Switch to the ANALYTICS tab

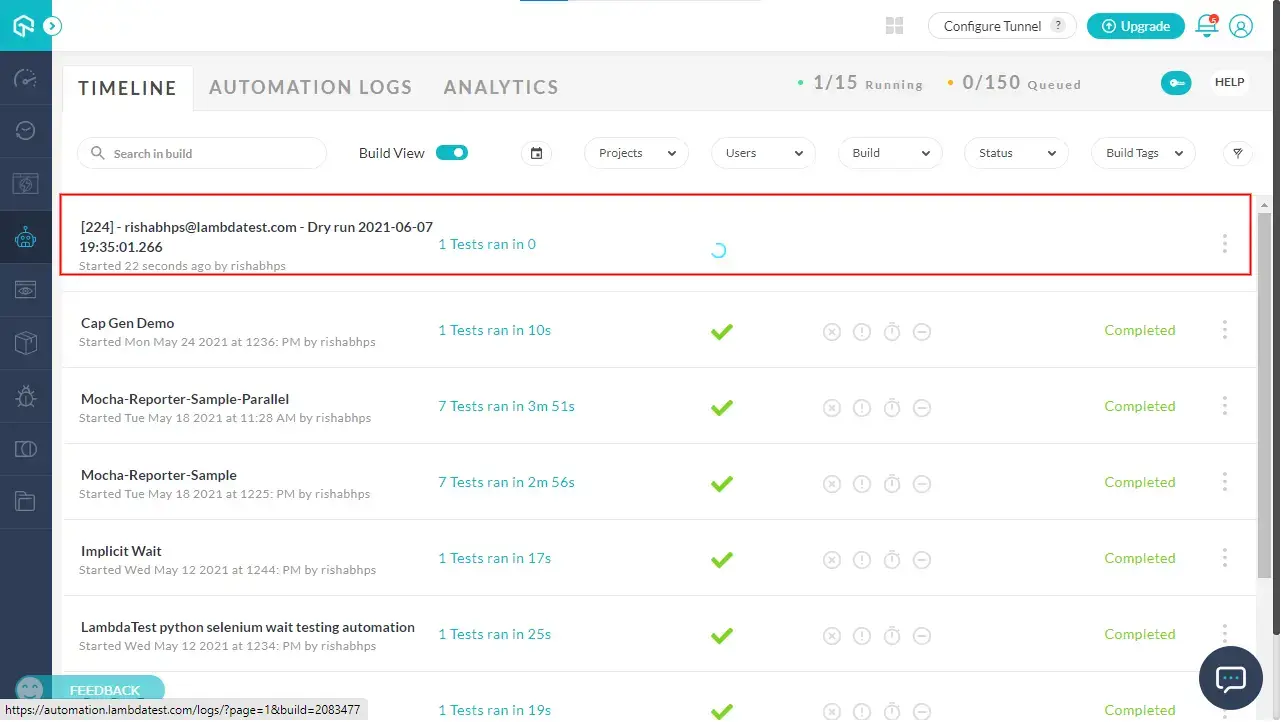pyautogui.click(x=500, y=87)
